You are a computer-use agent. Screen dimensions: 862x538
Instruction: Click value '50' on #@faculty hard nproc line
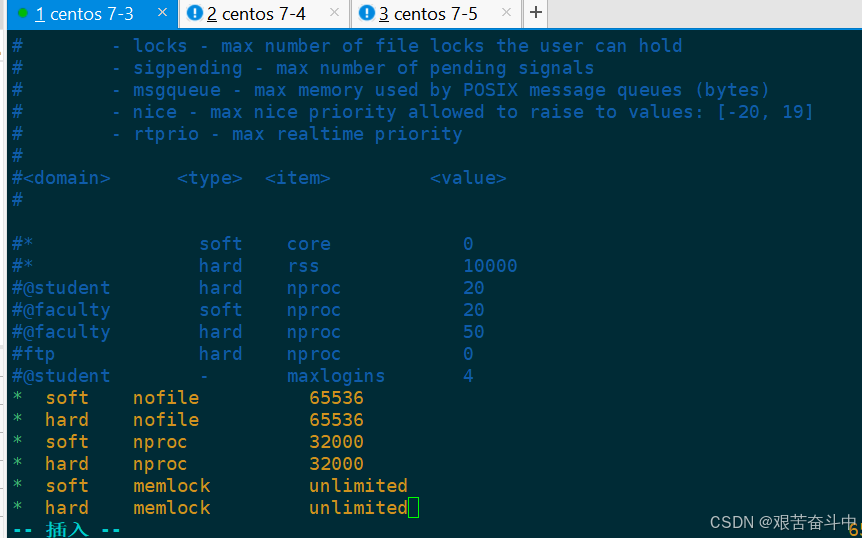[473, 332]
